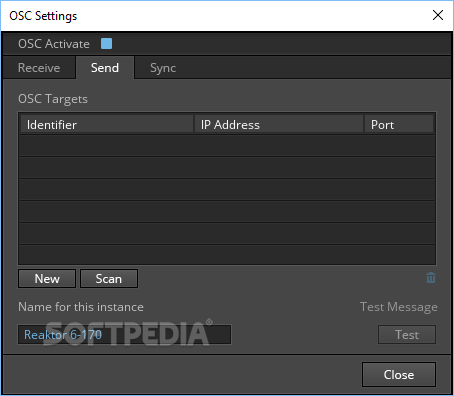Image resolution: width=454 pixels, height=396 pixels.
Task: Switch to the Receive tab
Action: [x=39, y=68]
